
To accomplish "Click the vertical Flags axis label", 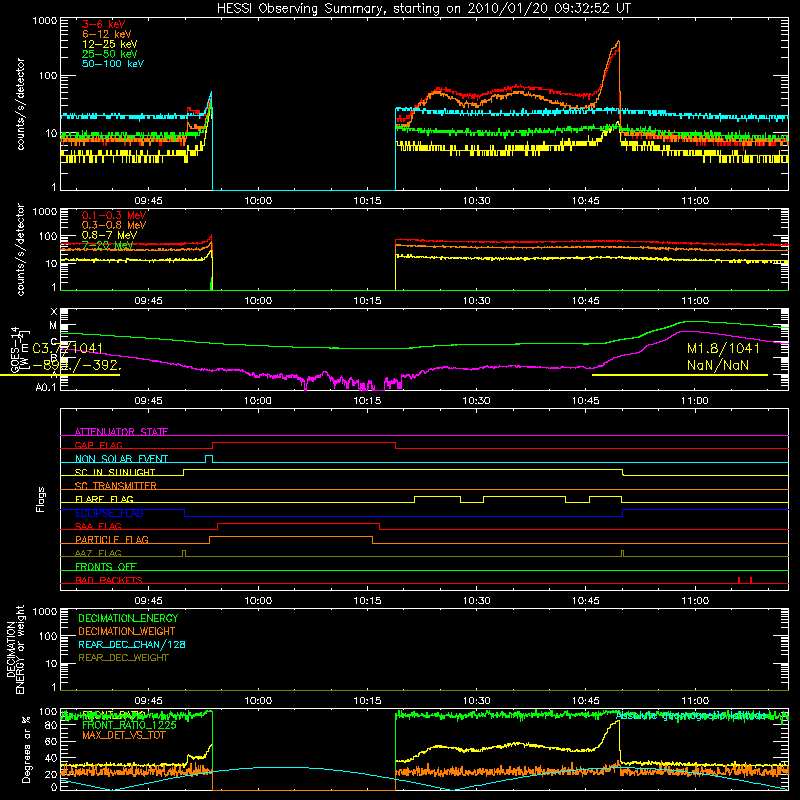I will tap(41, 499).
